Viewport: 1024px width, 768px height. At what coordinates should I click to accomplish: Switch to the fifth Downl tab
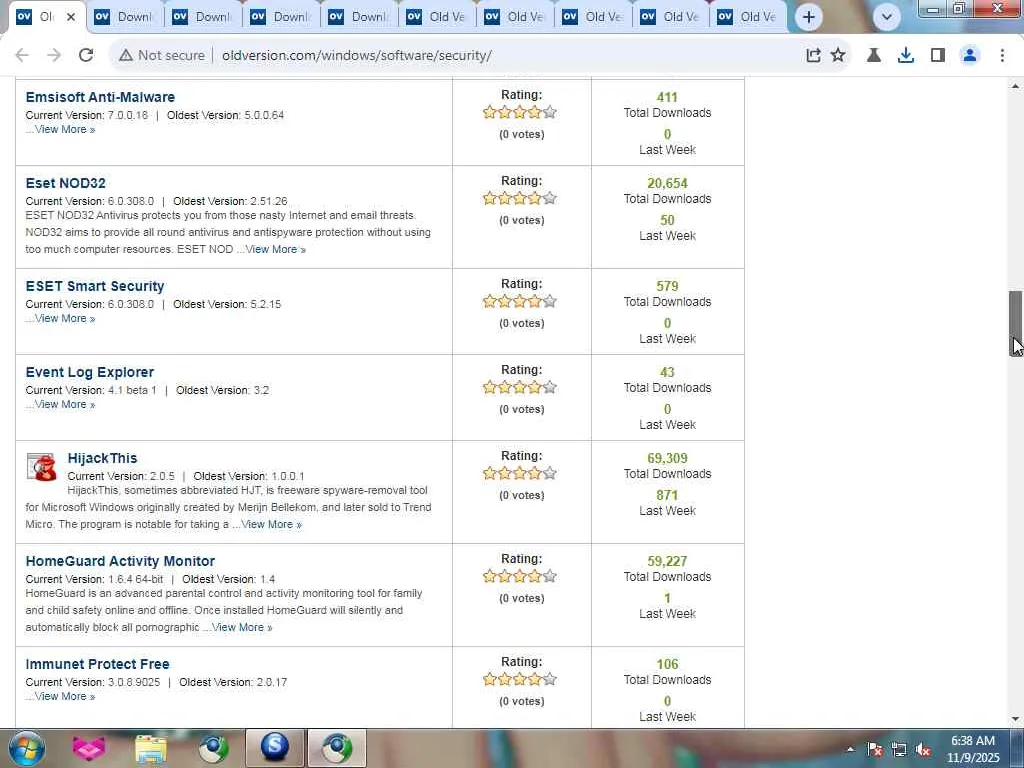358,17
